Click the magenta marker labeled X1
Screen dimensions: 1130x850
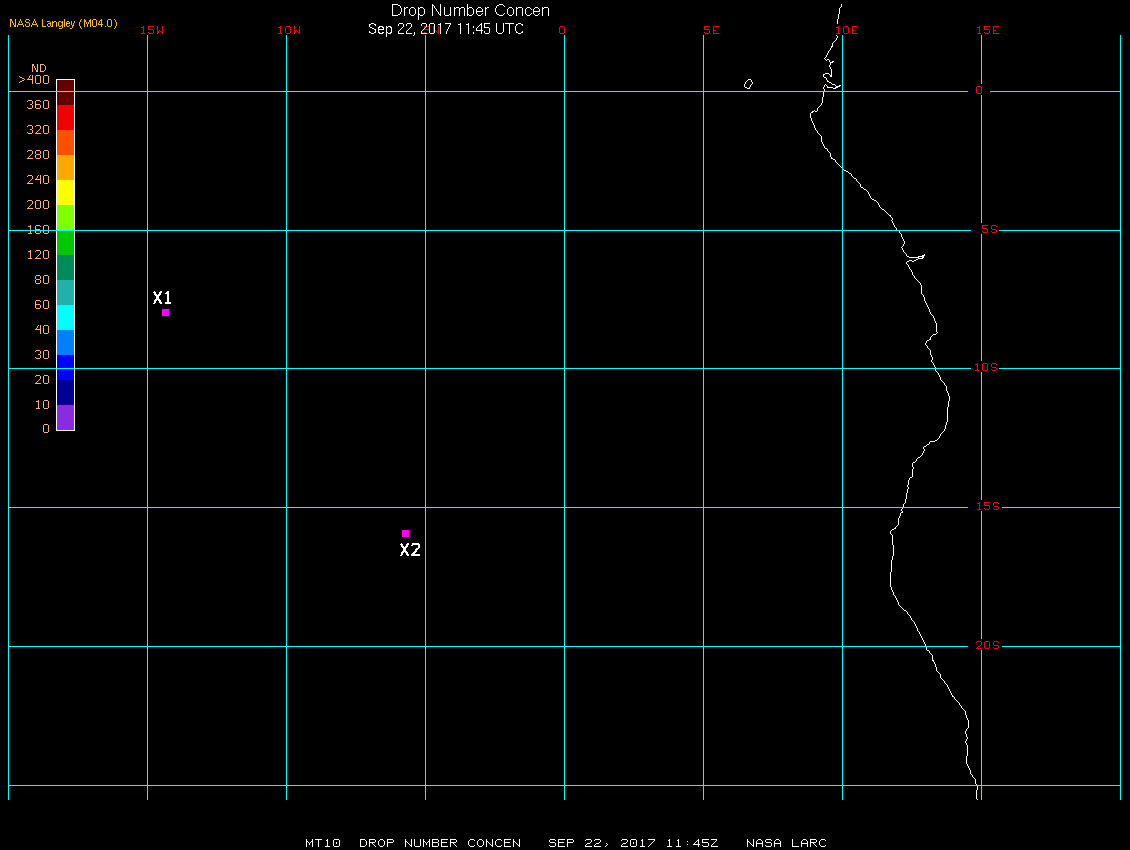(x=166, y=312)
